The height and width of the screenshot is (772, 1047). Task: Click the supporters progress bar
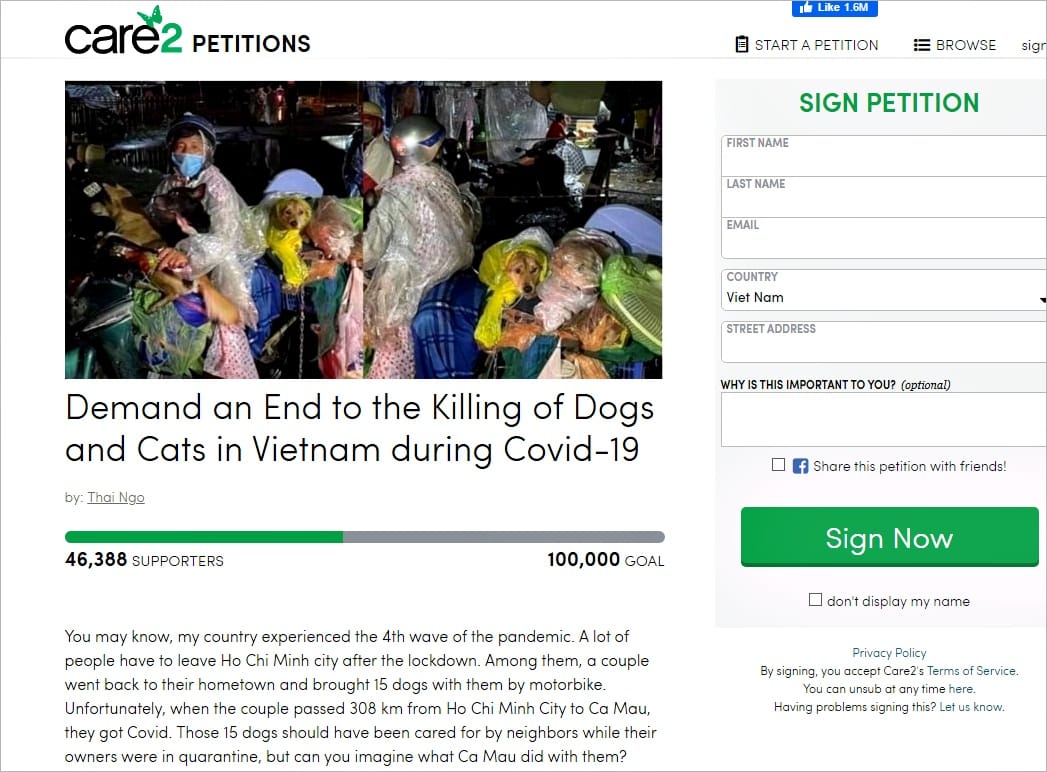click(364, 537)
